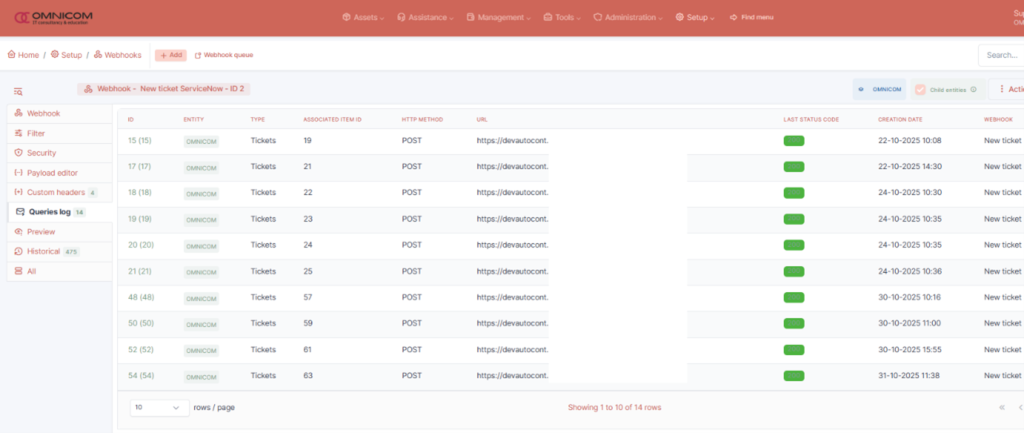The height and width of the screenshot is (433, 1024).
Task: Toggle the Child entities checkbox
Action: 920,89
